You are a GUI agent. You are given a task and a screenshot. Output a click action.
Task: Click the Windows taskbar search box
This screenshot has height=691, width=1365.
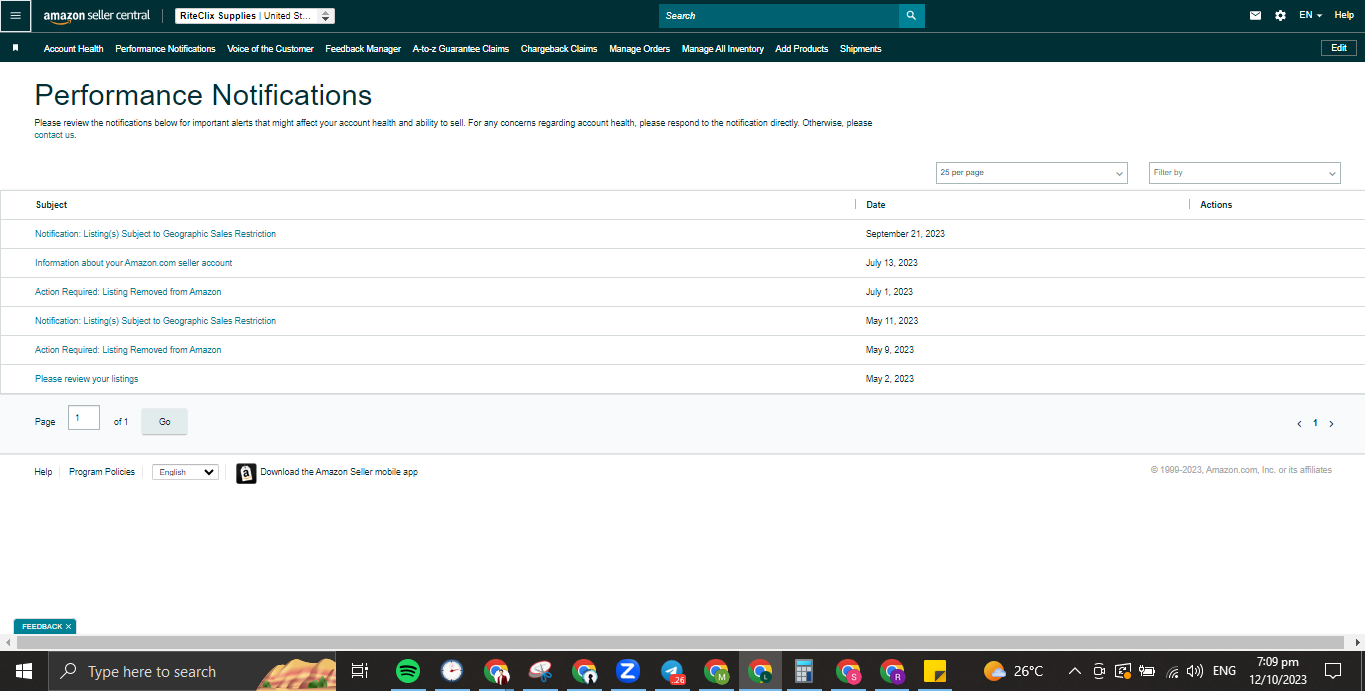pos(192,671)
